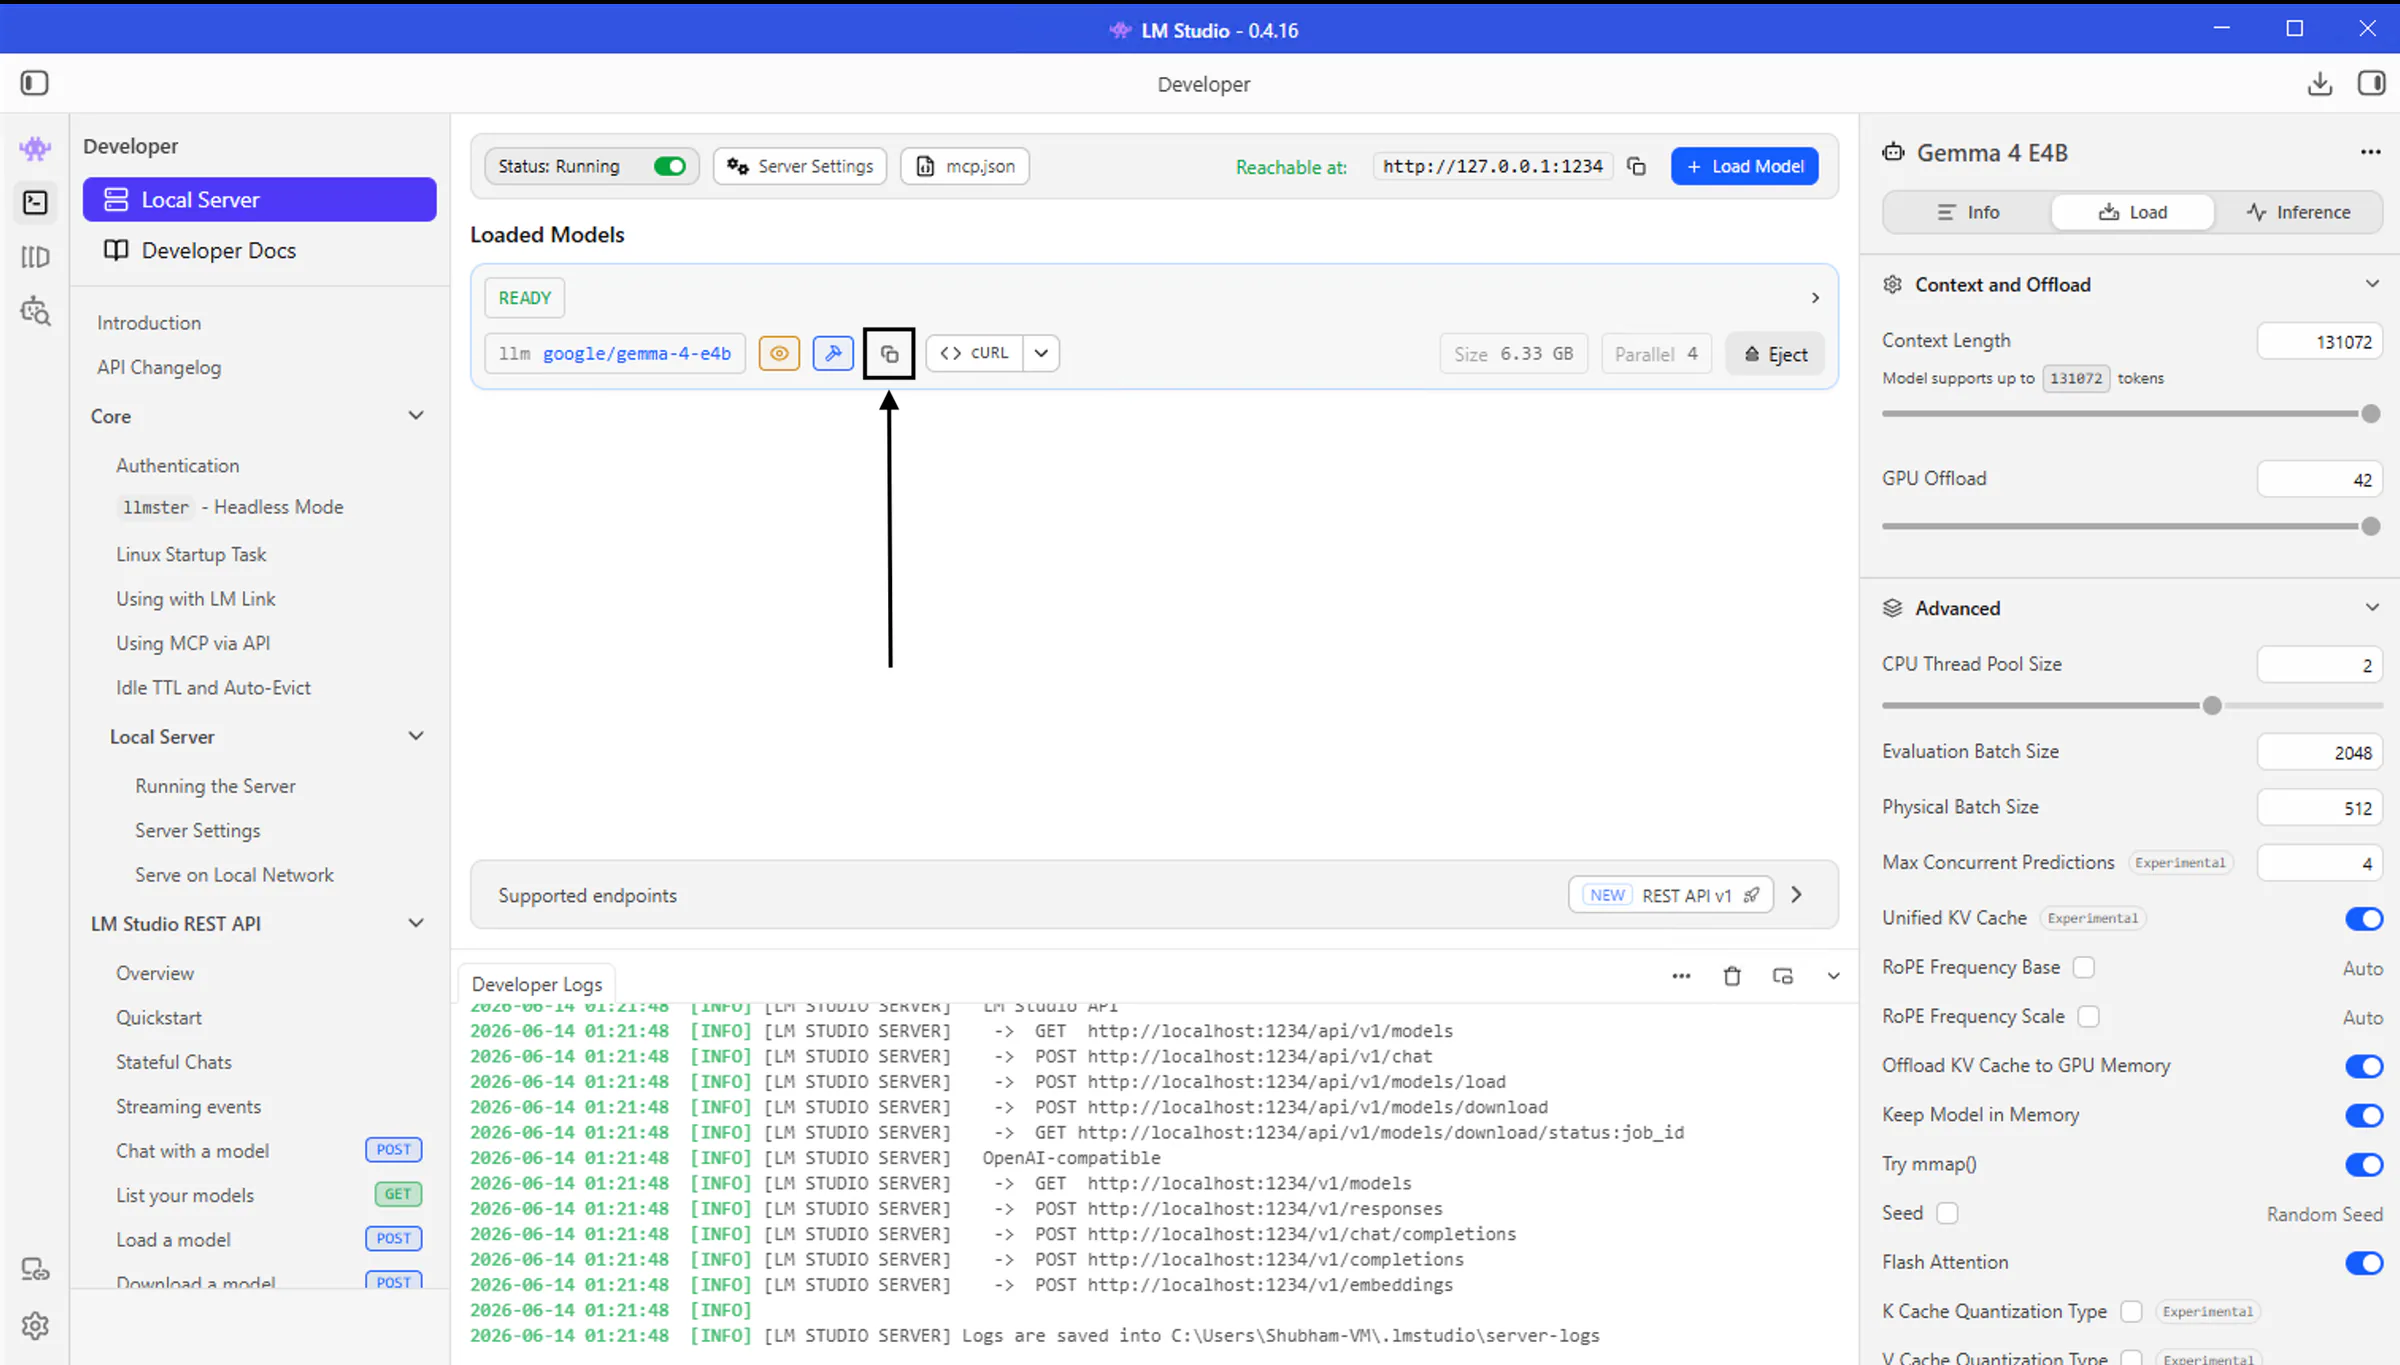Adjust the GPU Offload slider handle
Image resolution: width=2400 pixels, height=1365 pixels.
2370,526
